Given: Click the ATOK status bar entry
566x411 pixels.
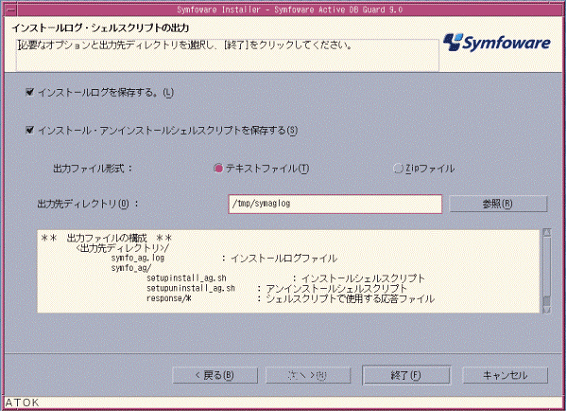Looking at the screenshot, I should click(22, 403).
